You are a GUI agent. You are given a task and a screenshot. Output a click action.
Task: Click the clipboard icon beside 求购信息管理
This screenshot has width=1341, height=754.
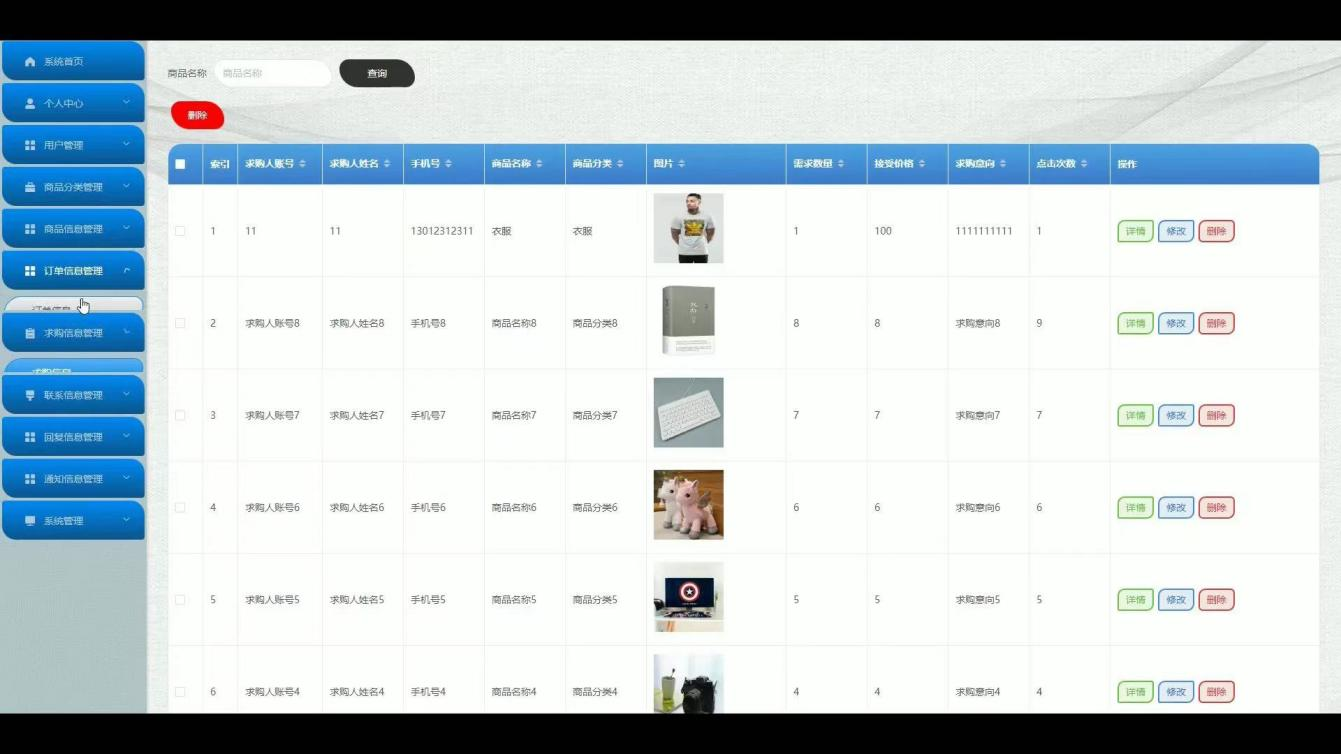(x=30, y=333)
